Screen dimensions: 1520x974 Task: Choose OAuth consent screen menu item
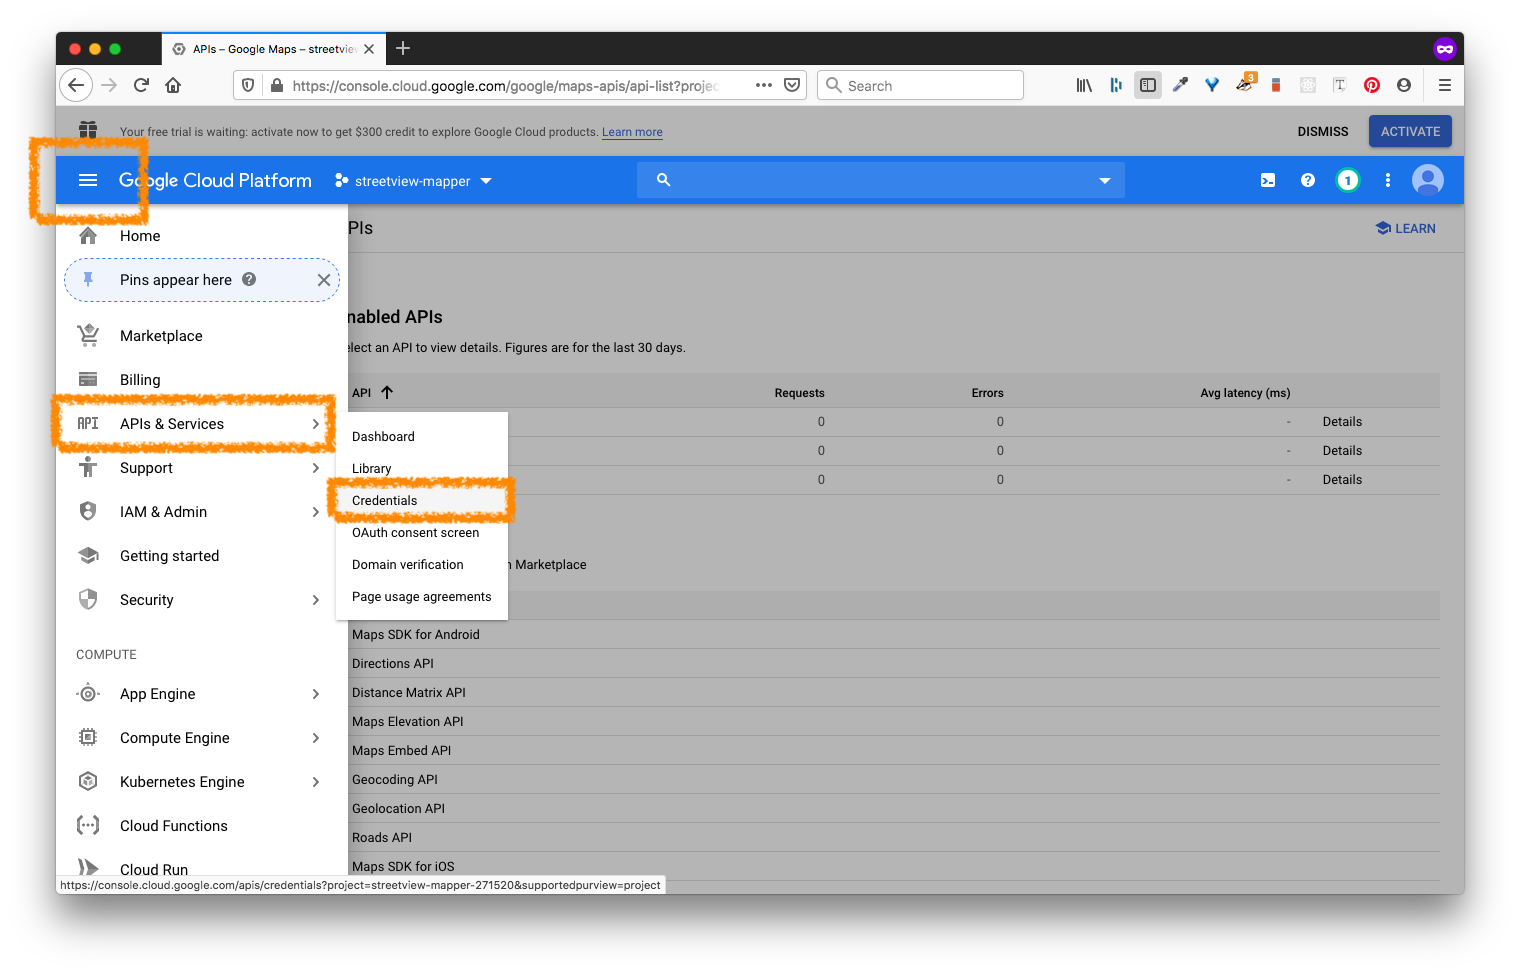tap(415, 533)
